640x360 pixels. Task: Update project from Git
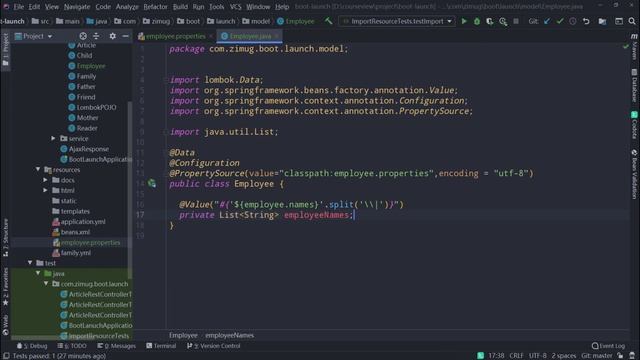click(x=547, y=21)
